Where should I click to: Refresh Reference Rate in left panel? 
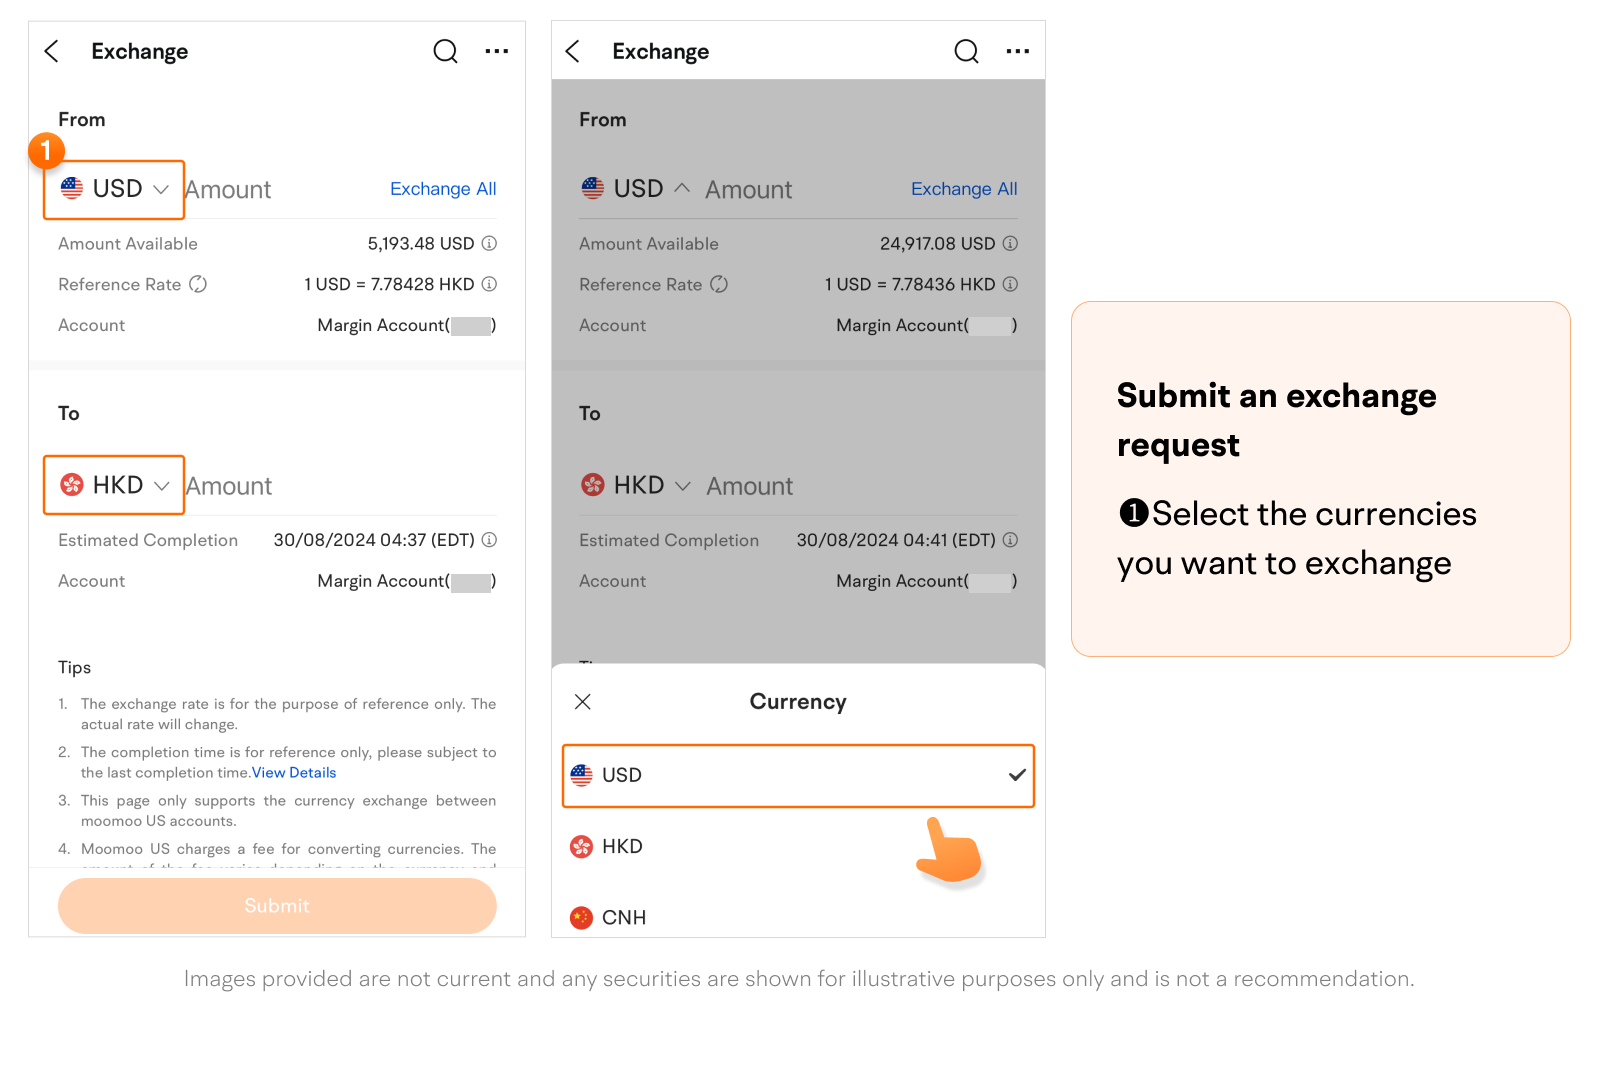[198, 284]
